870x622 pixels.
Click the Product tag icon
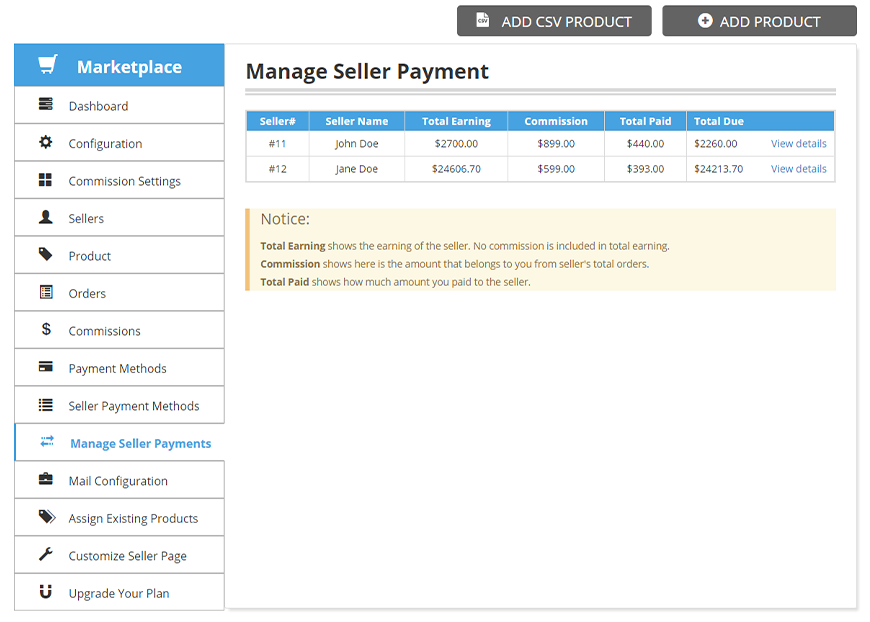tap(45, 254)
